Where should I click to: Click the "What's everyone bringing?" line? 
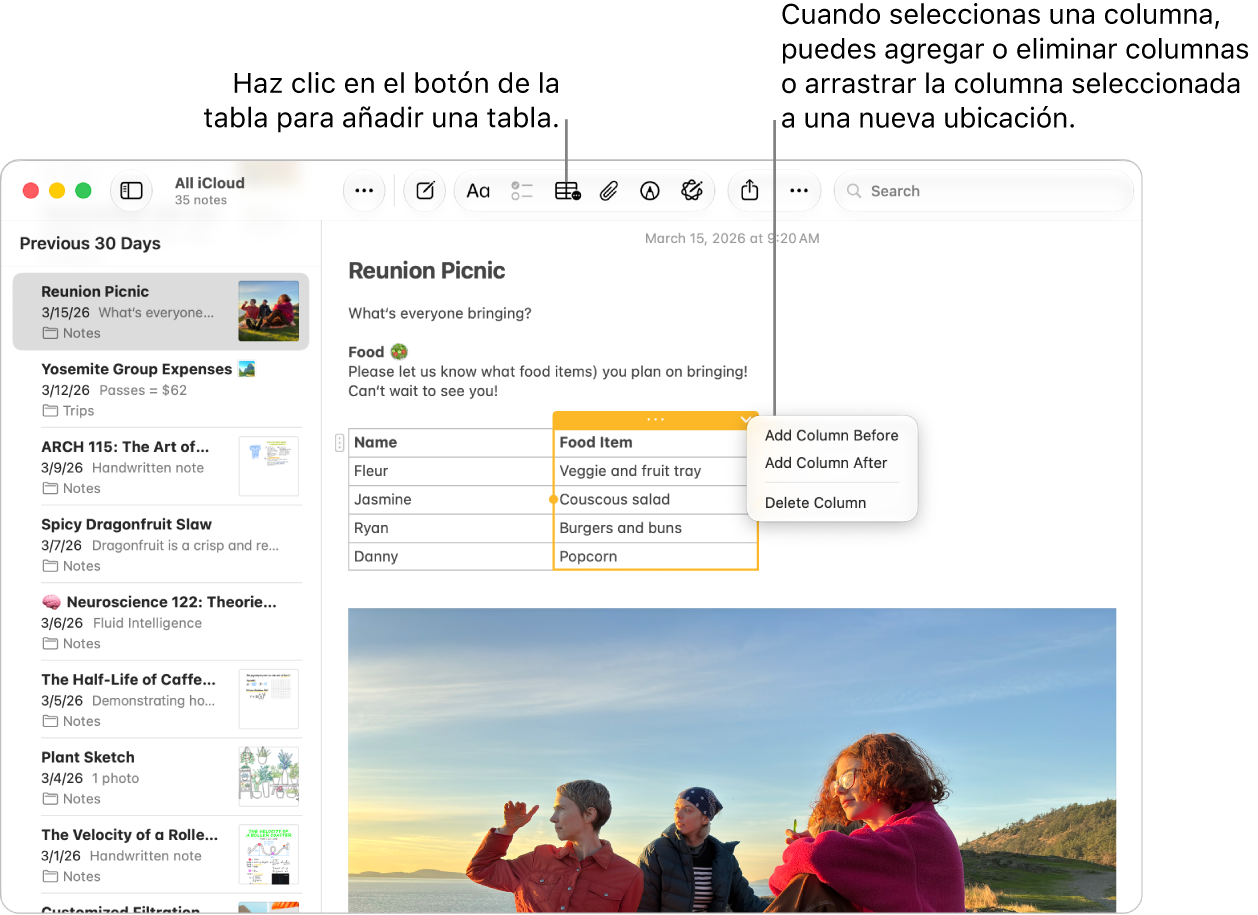pyautogui.click(x=440, y=314)
